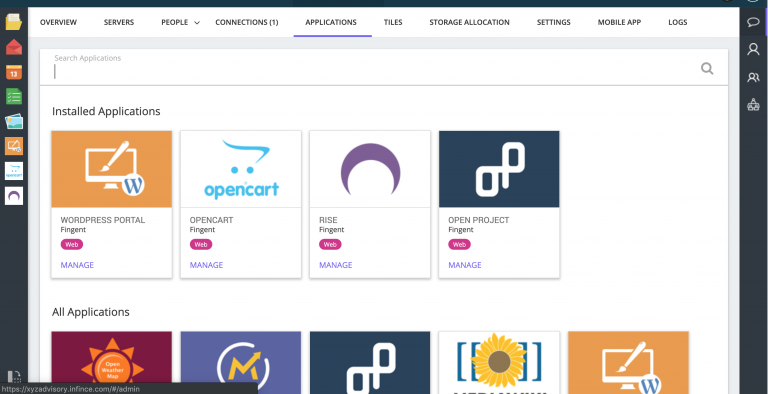768x394 pixels.
Task: Open the photos gallery sidebar icon
Action: tap(14, 121)
